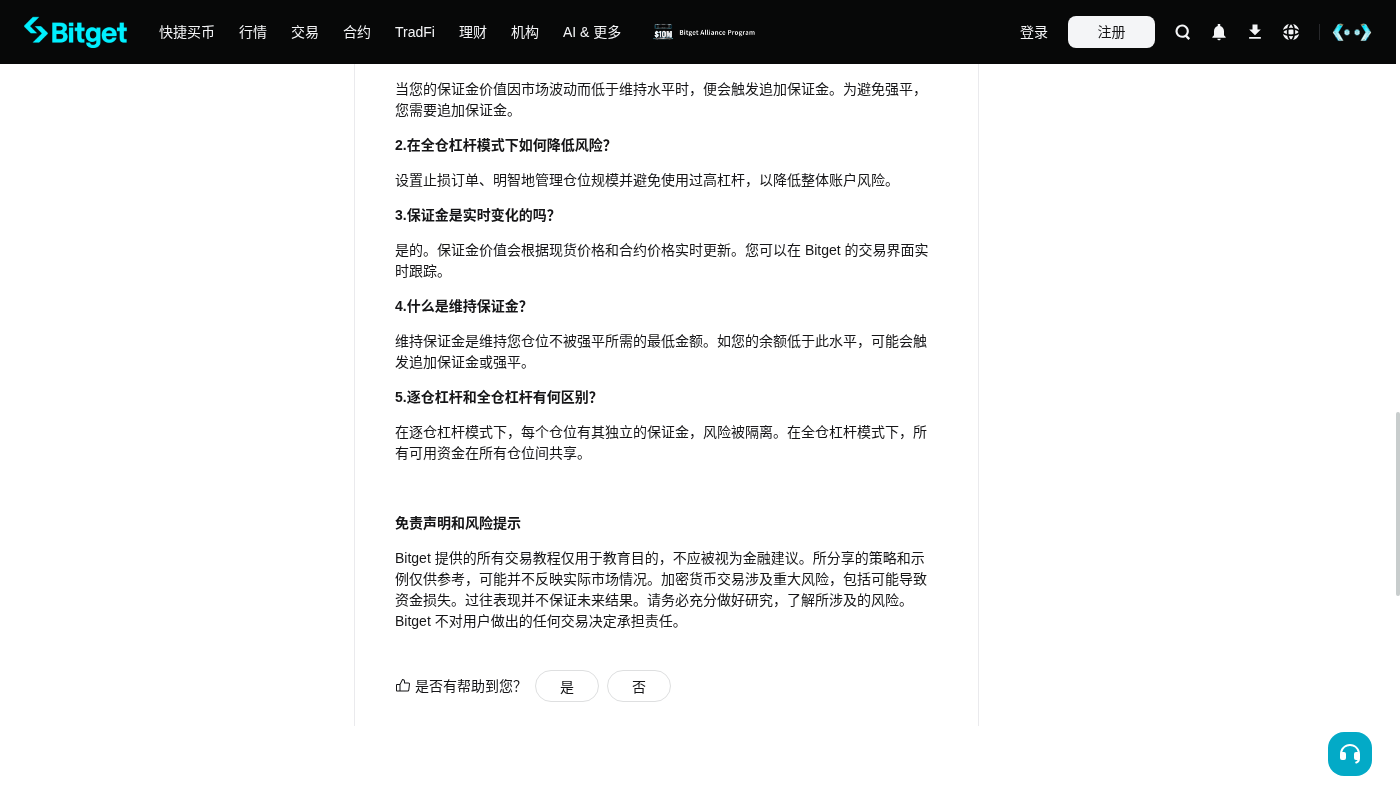Open the Bitget Alliance Program banner

(x=705, y=32)
